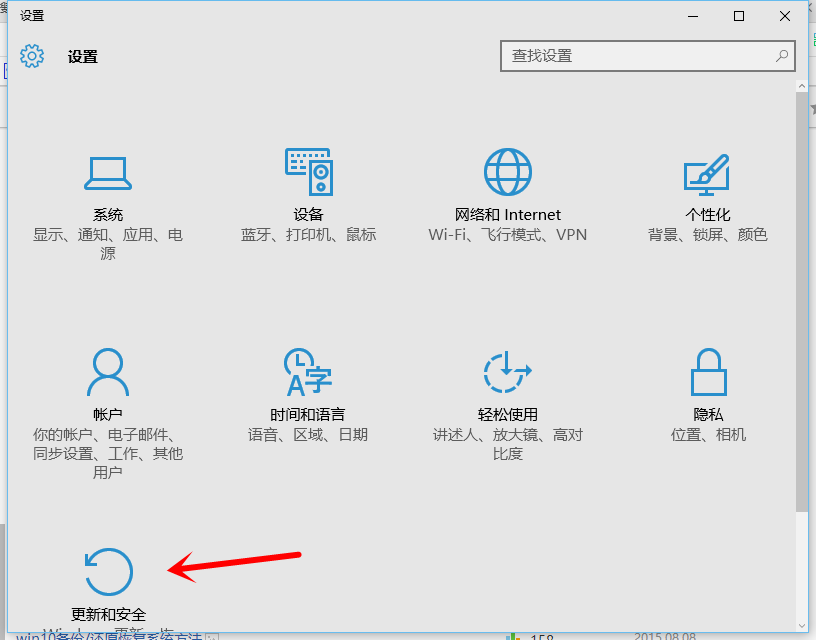Click the gear icon beside 设置 title

pyautogui.click(x=32, y=56)
